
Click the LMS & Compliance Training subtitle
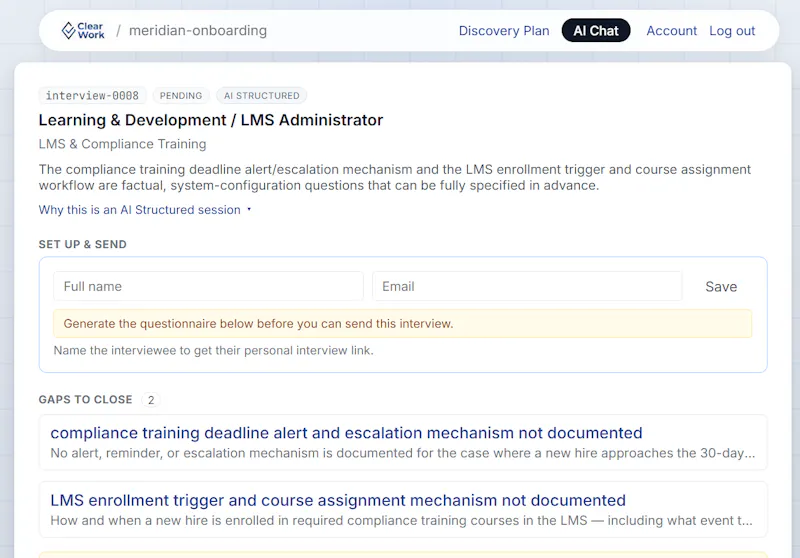coord(122,144)
